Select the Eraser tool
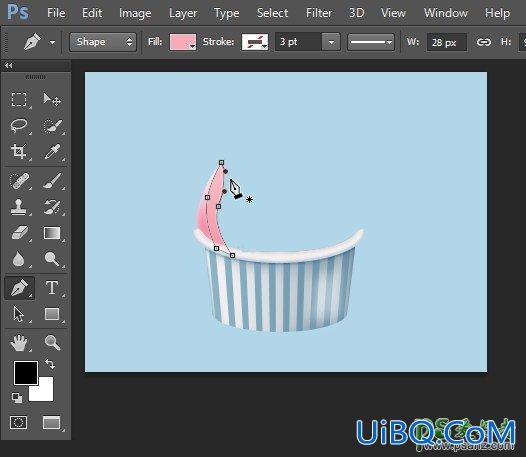Viewport: 526px width, 457px height. coord(19,233)
